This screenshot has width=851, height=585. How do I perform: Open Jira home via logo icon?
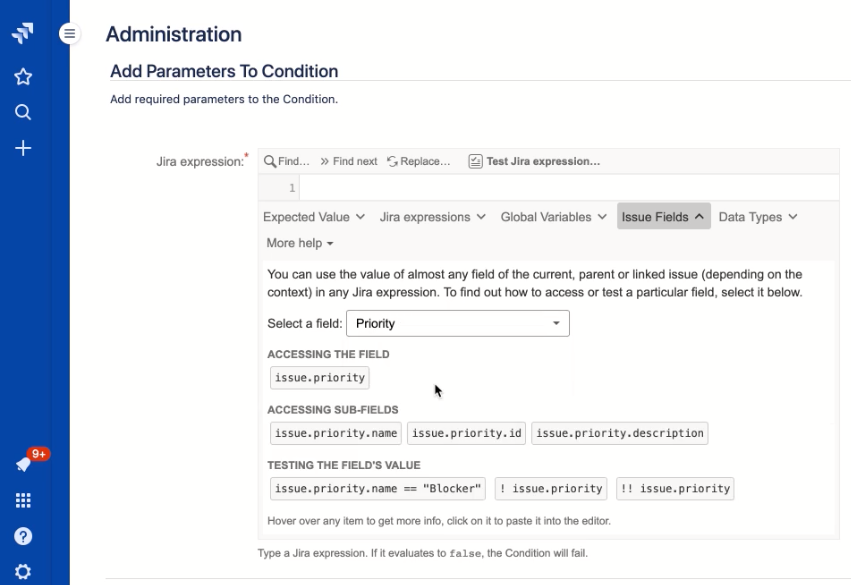pos(22,33)
